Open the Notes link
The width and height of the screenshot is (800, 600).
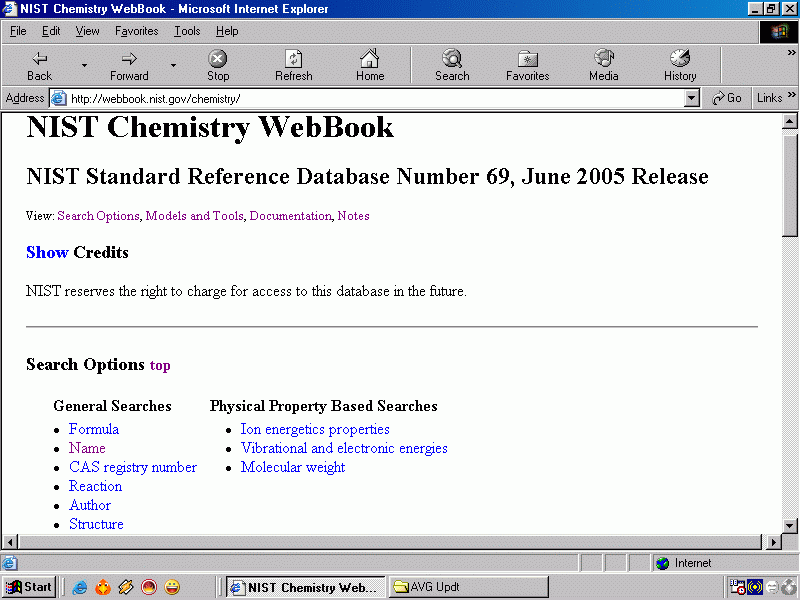point(353,216)
